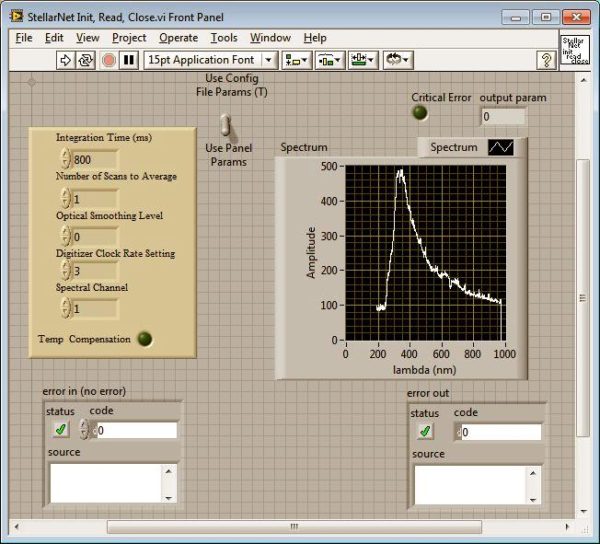Toggle the Use Config File Params switch
This screenshot has width=600, height=544.
tap(226, 125)
